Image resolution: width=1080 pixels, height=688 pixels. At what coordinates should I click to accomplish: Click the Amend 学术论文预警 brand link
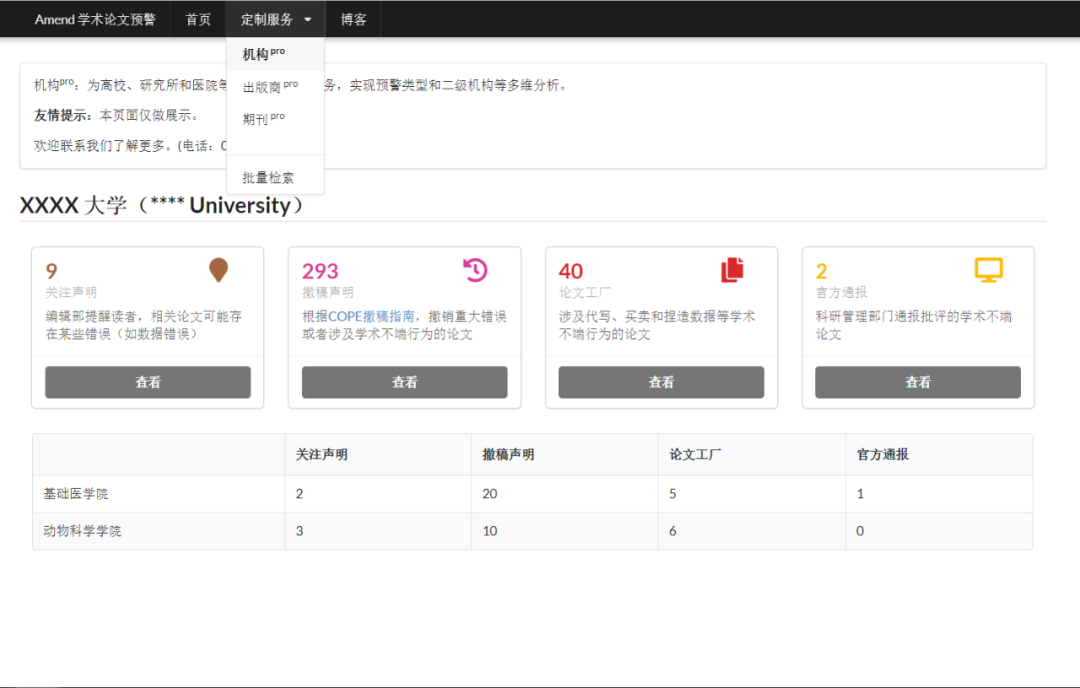coord(95,19)
